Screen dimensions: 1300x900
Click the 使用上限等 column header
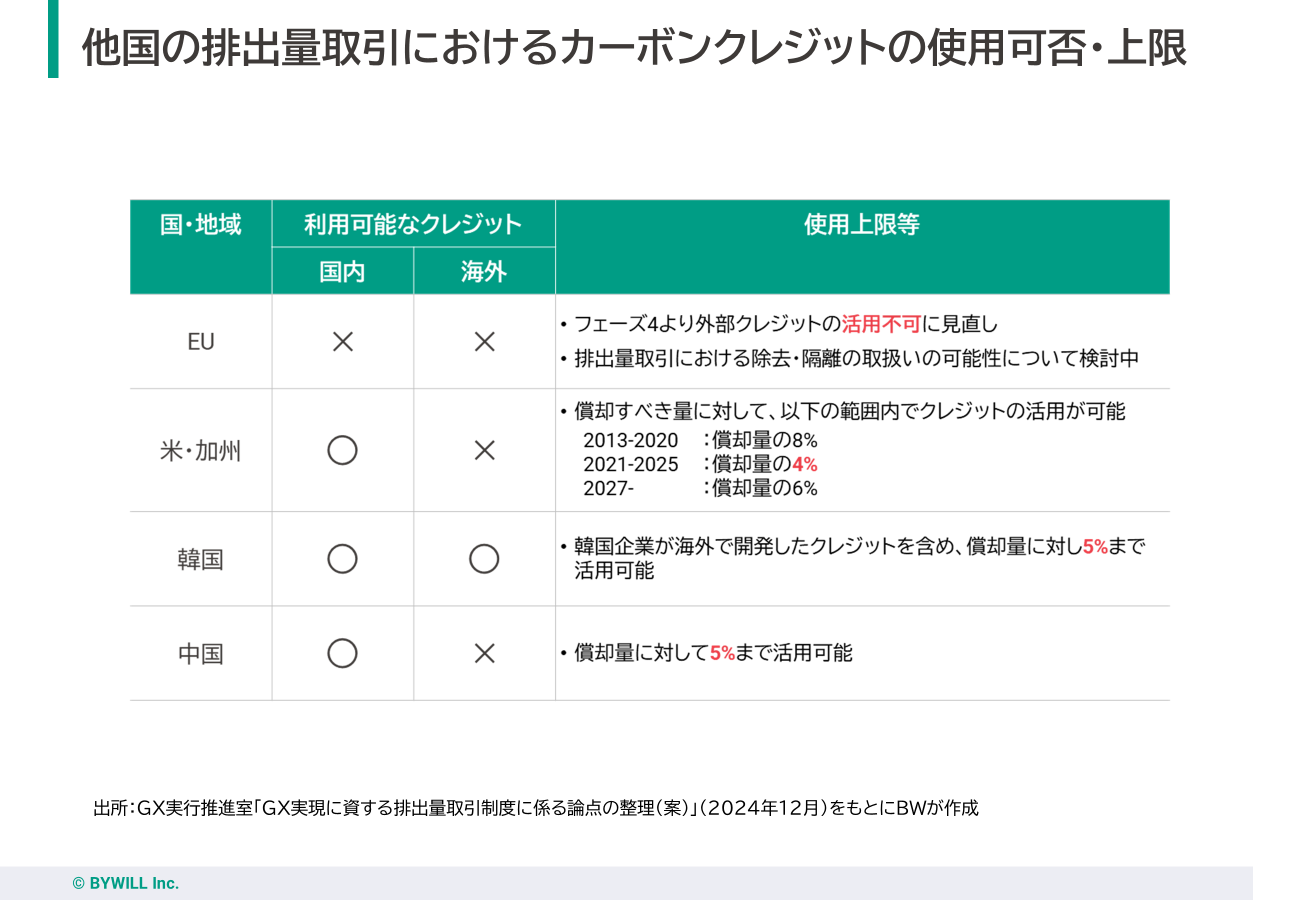[862, 225]
